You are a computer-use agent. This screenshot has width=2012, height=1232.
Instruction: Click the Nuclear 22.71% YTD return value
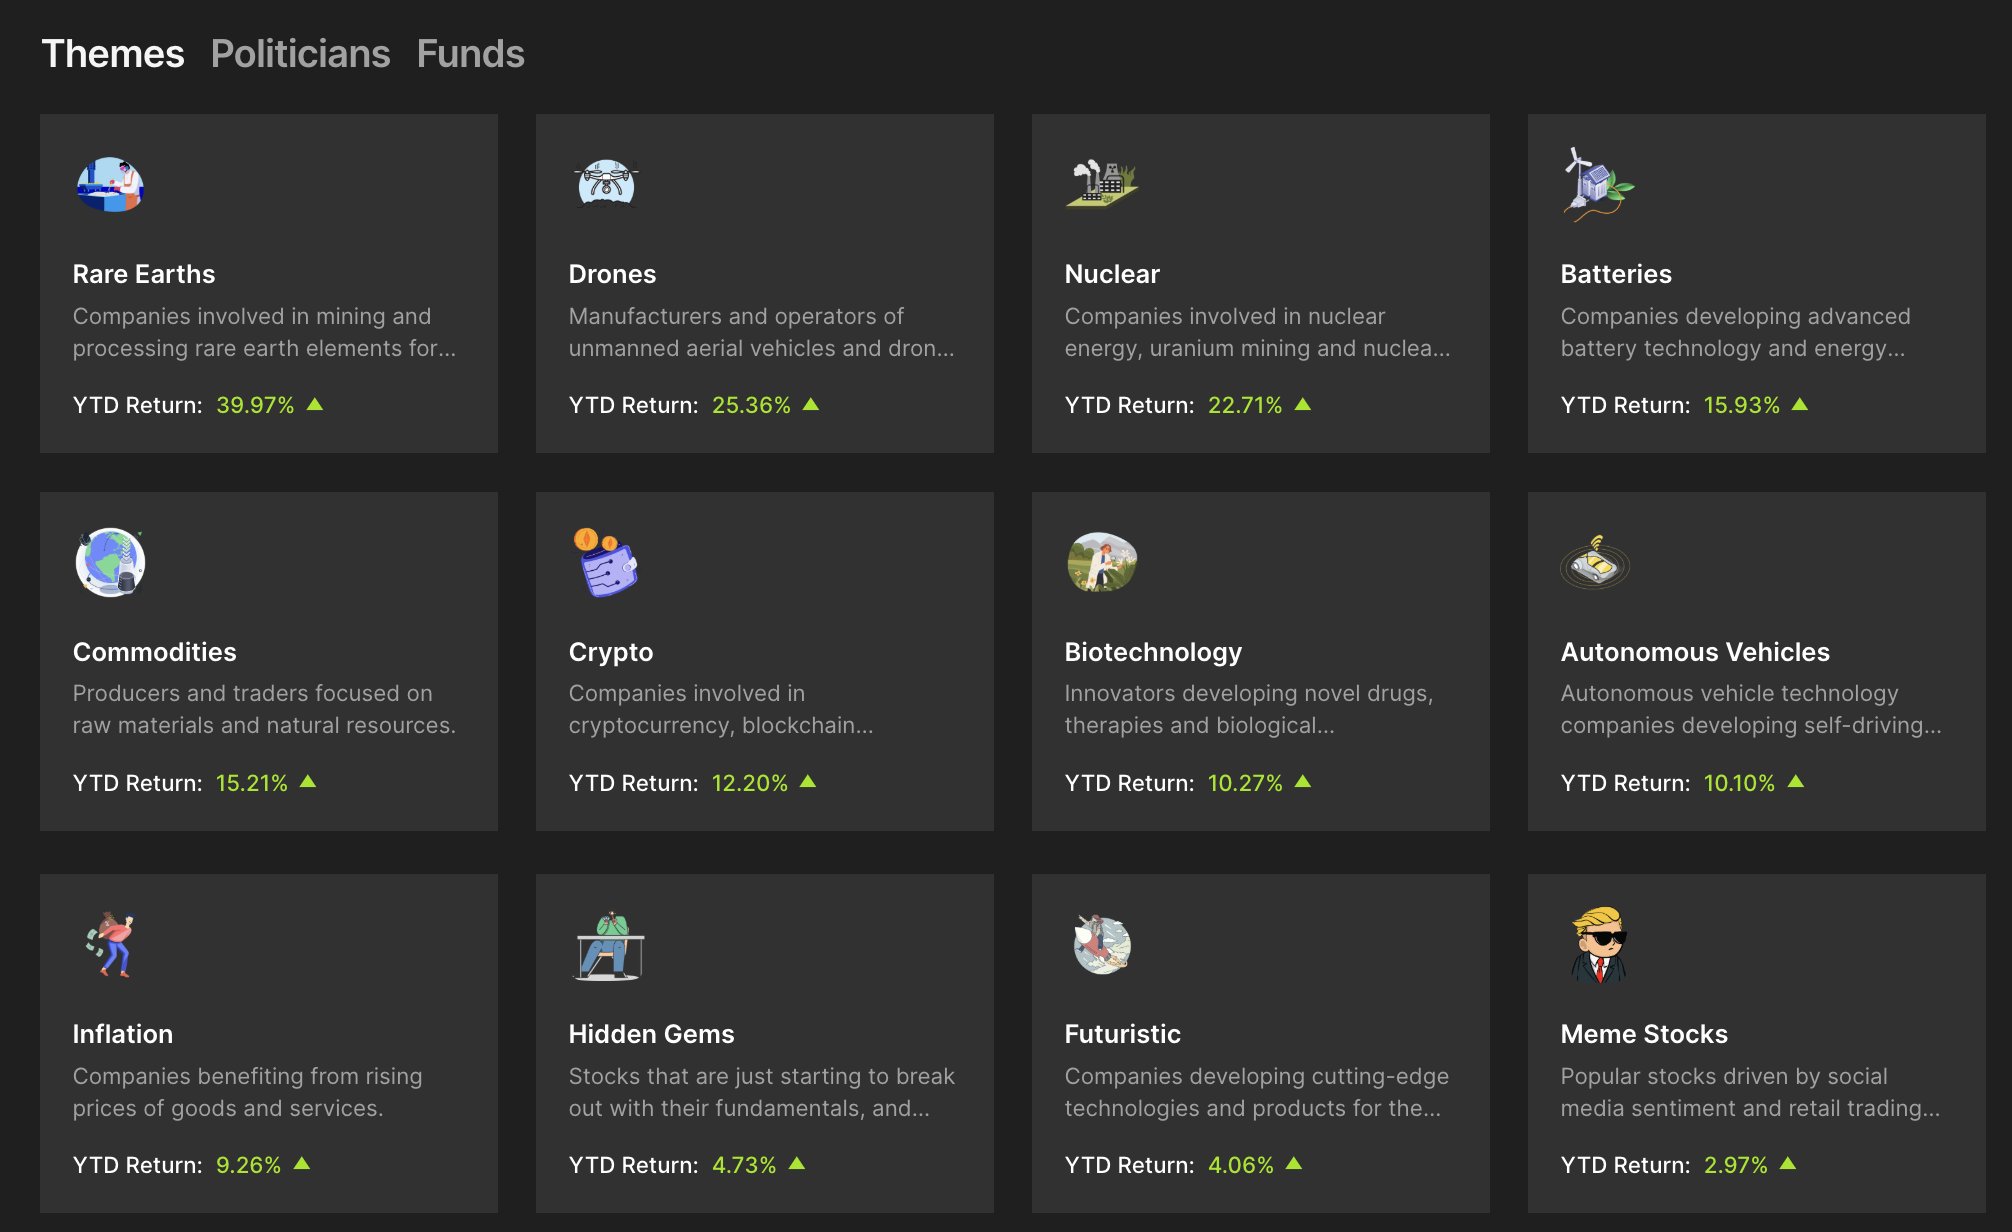click(x=1244, y=405)
